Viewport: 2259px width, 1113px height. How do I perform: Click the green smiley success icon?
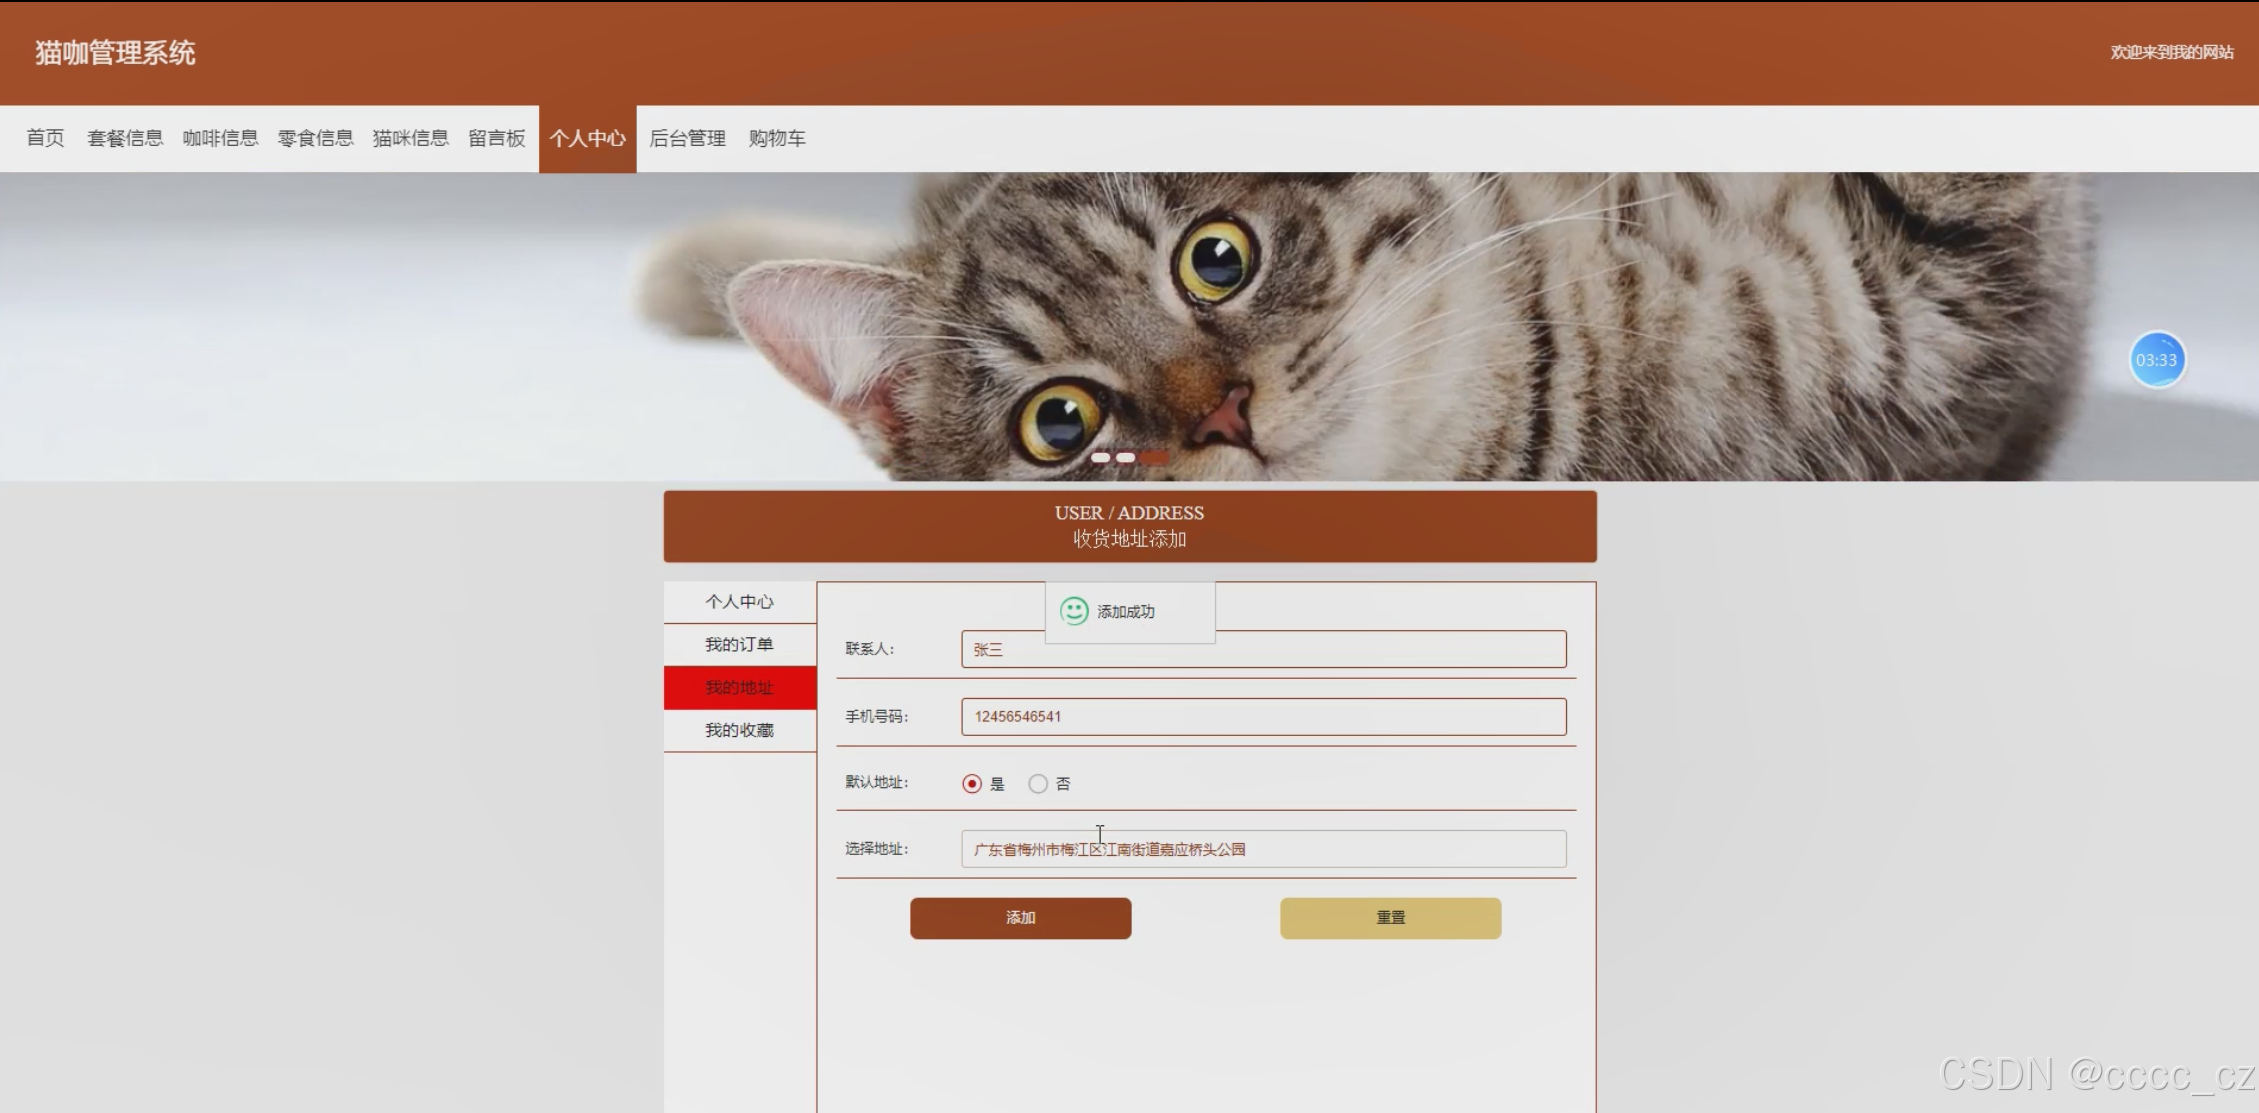point(1074,611)
